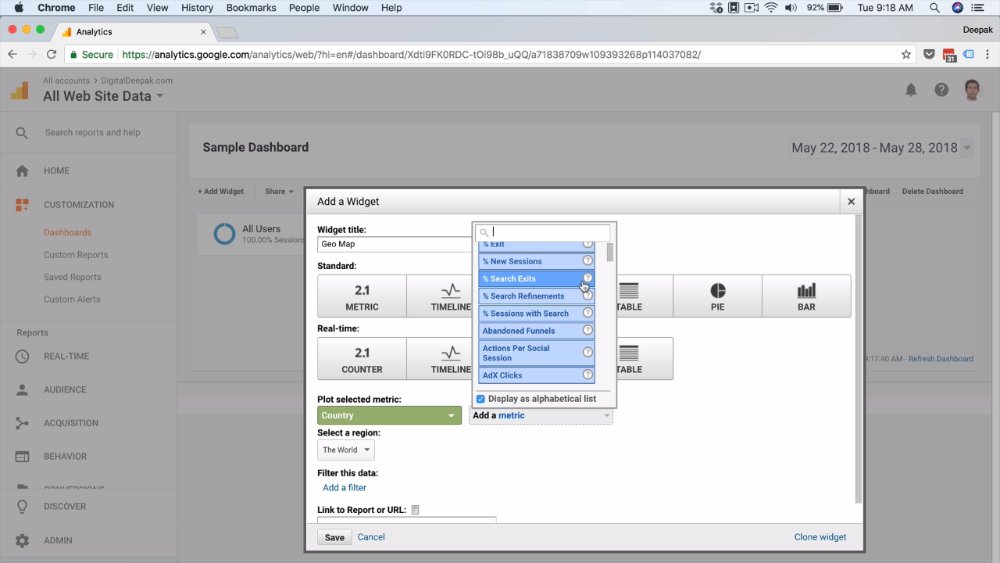Open the People menu
This screenshot has width=1000, height=563.
(x=304, y=8)
